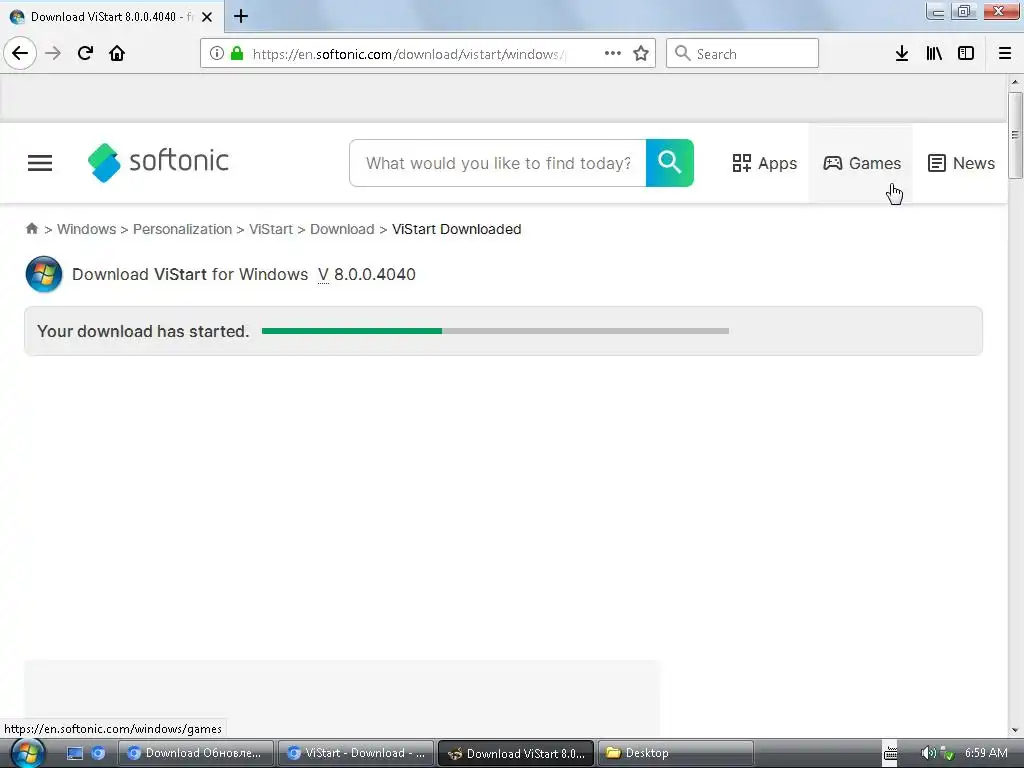Viewport: 1024px width, 768px height.
Task: Open the Games section
Action: (x=861, y=163)
